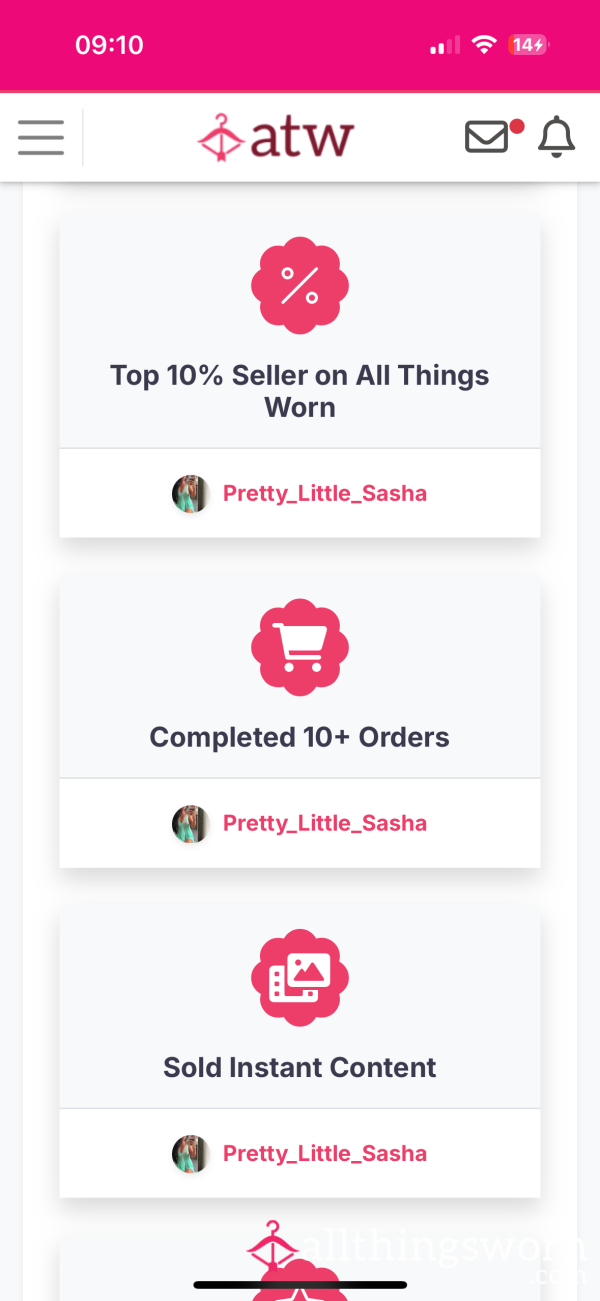Tap the percent badge icon
The width and height of the screenshot is (600, 1301).
point(300,286)
